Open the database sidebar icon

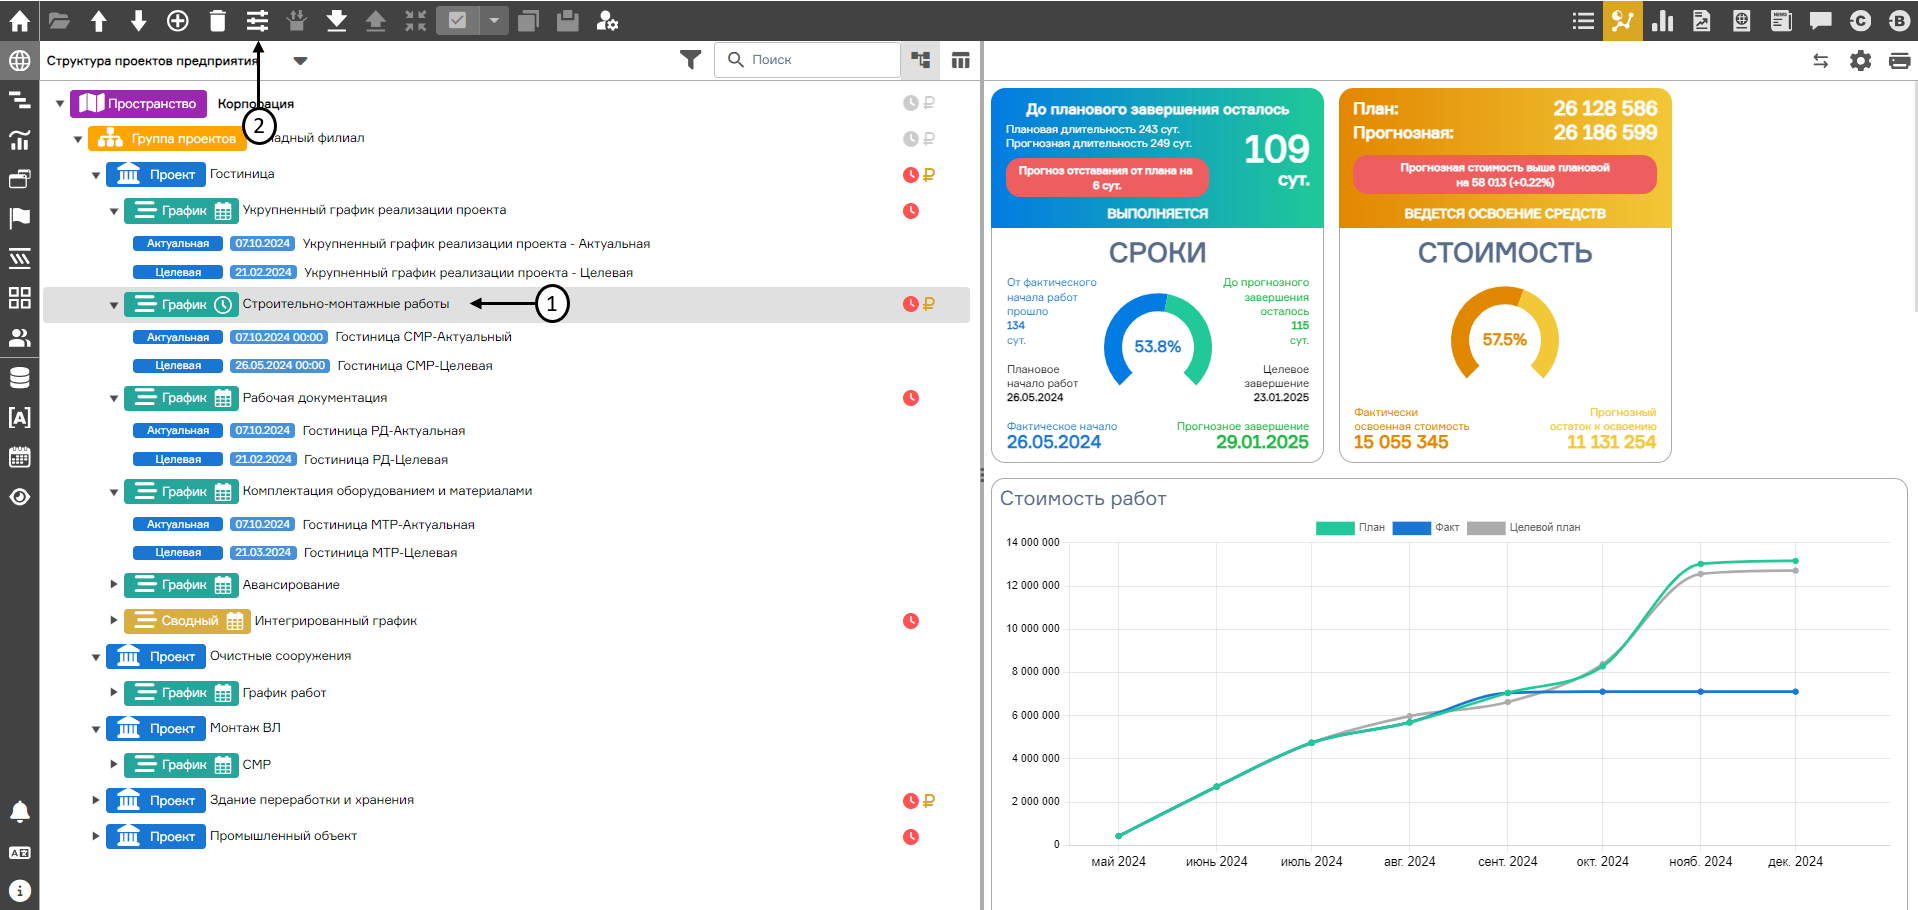pos(19,378)
